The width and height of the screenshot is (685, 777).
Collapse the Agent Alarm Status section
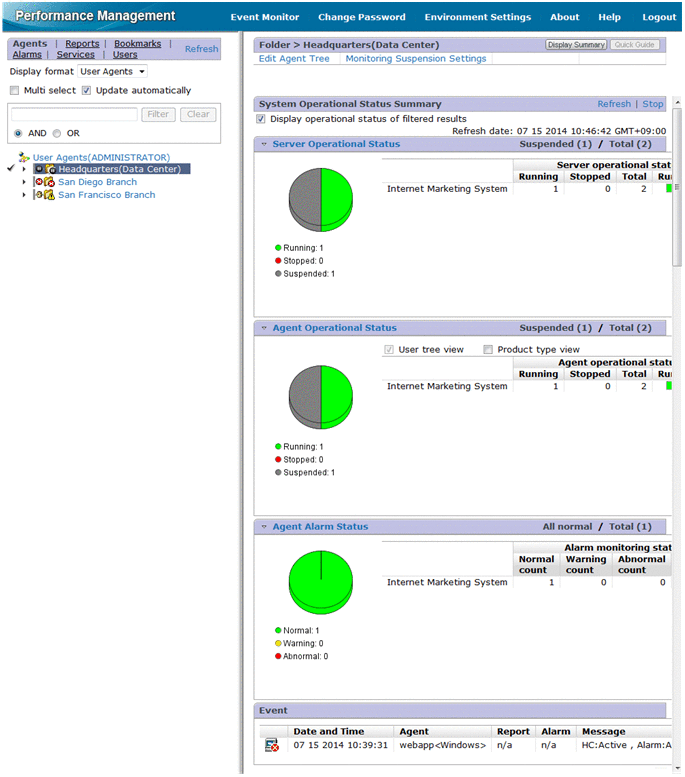264,527
